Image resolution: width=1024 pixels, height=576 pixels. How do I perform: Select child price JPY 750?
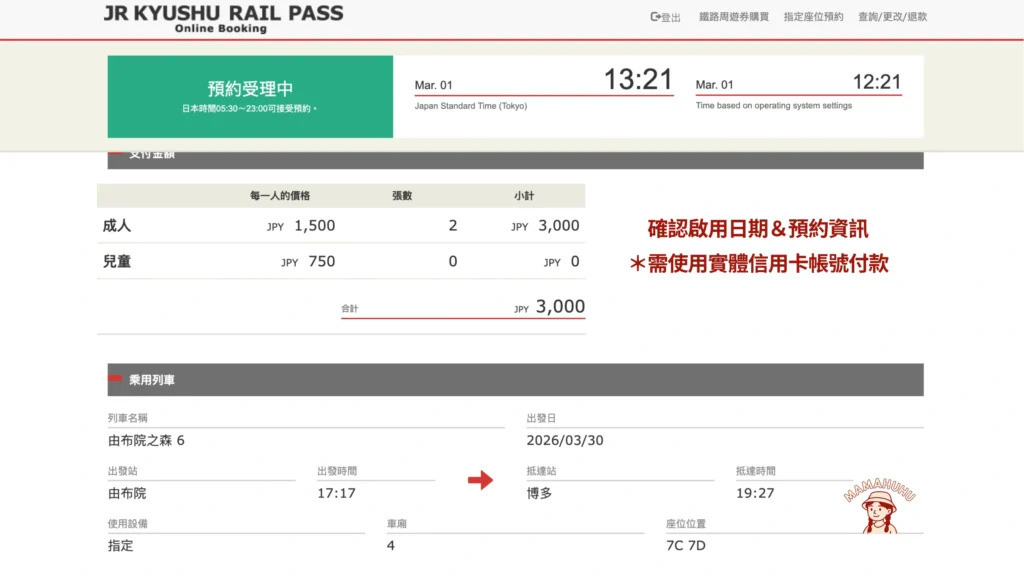coord(308,262)
